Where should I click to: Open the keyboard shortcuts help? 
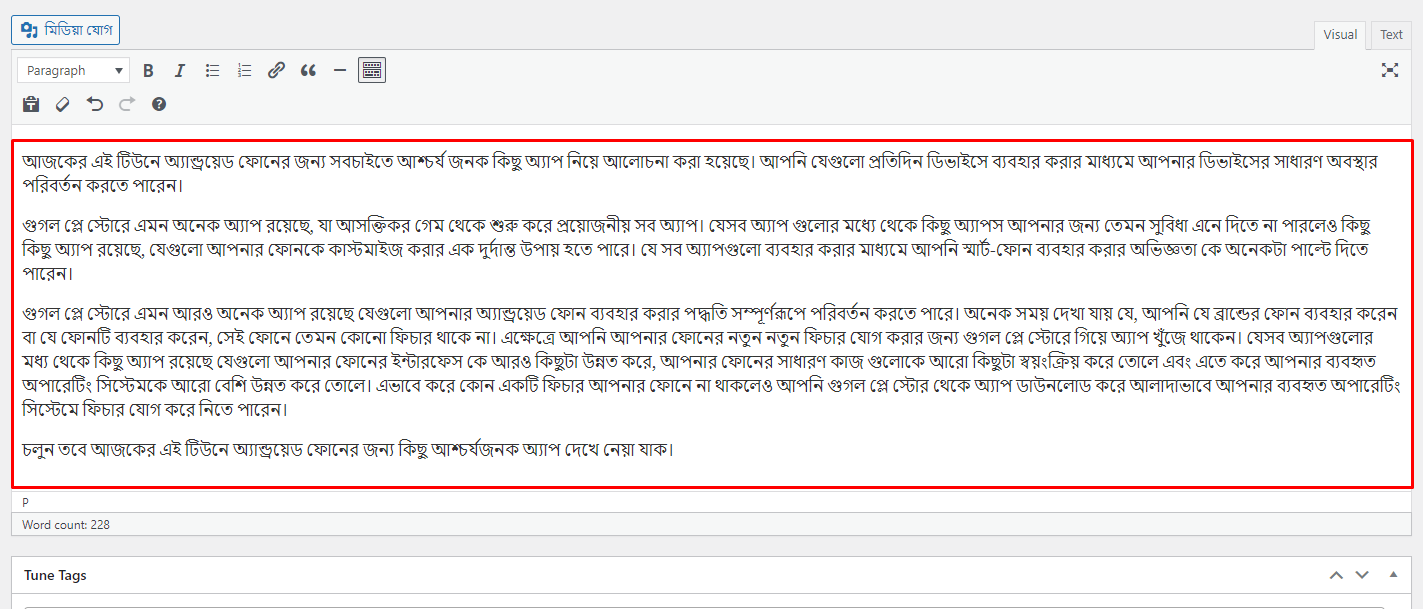(x=158, y=104)
